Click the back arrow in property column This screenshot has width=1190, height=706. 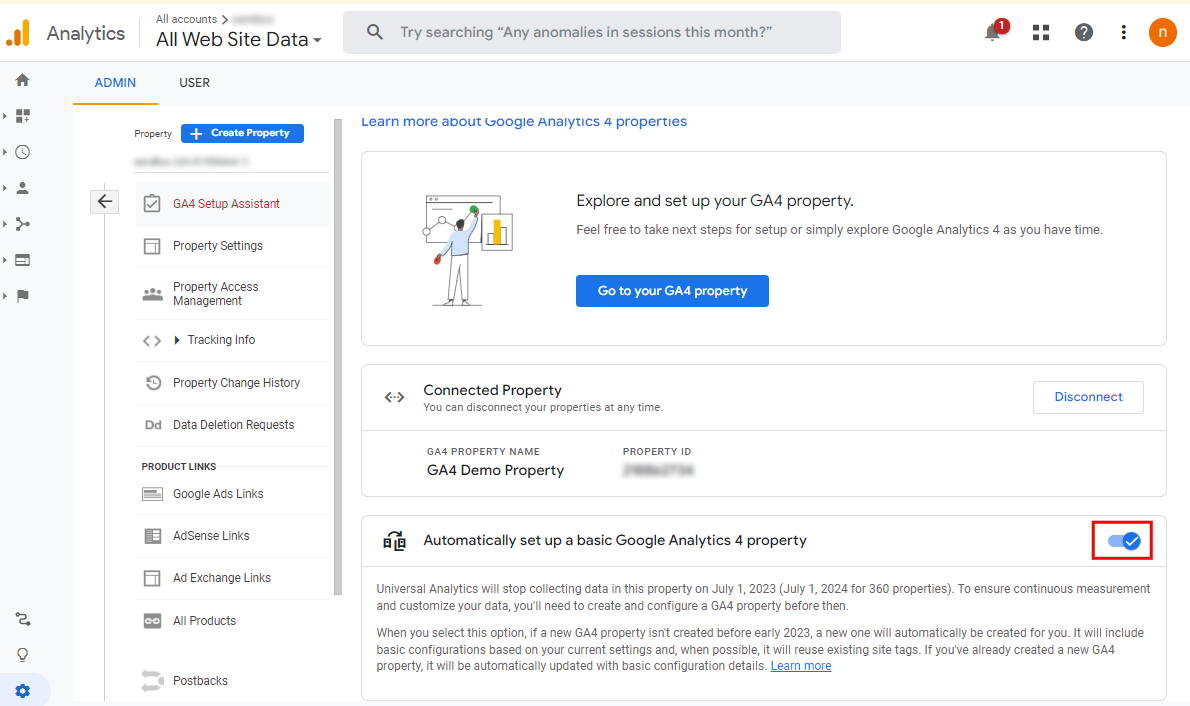click(105, 202)
